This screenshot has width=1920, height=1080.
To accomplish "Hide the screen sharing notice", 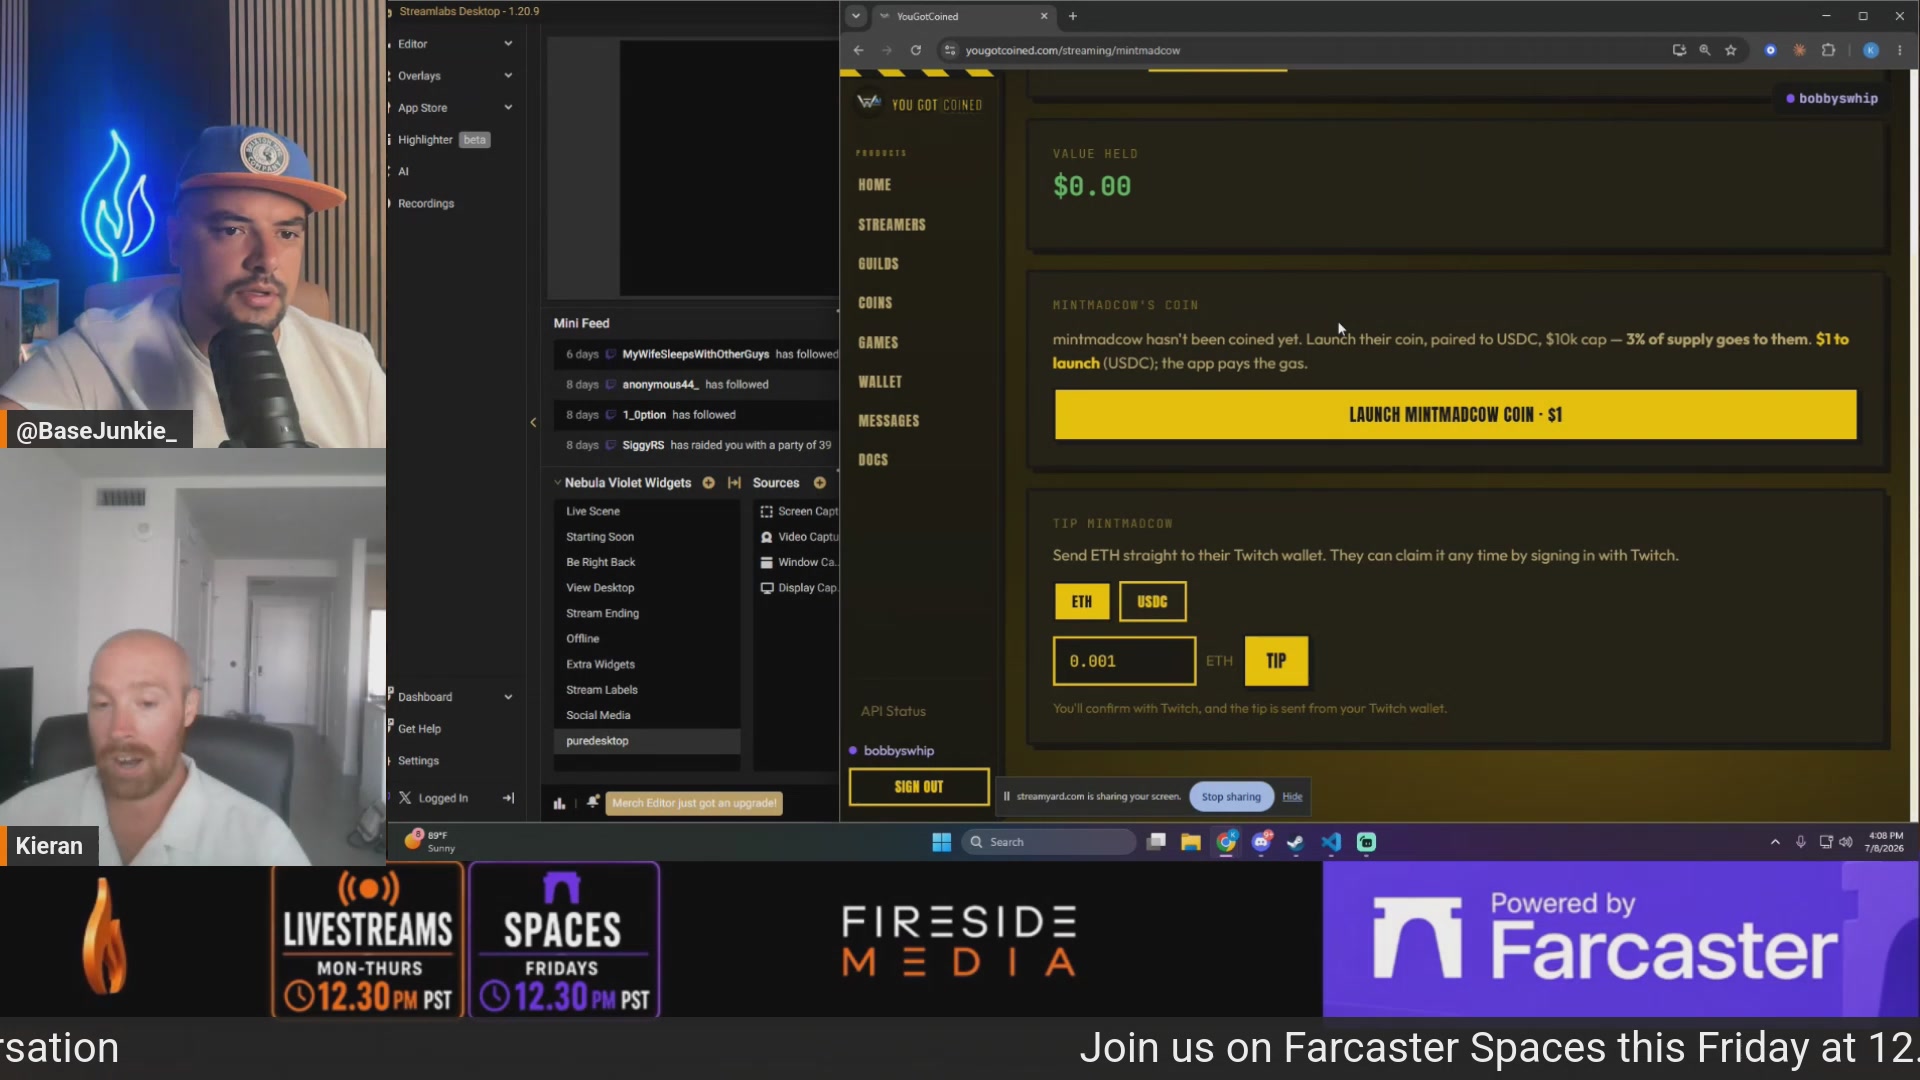I will pos(1292,797).
